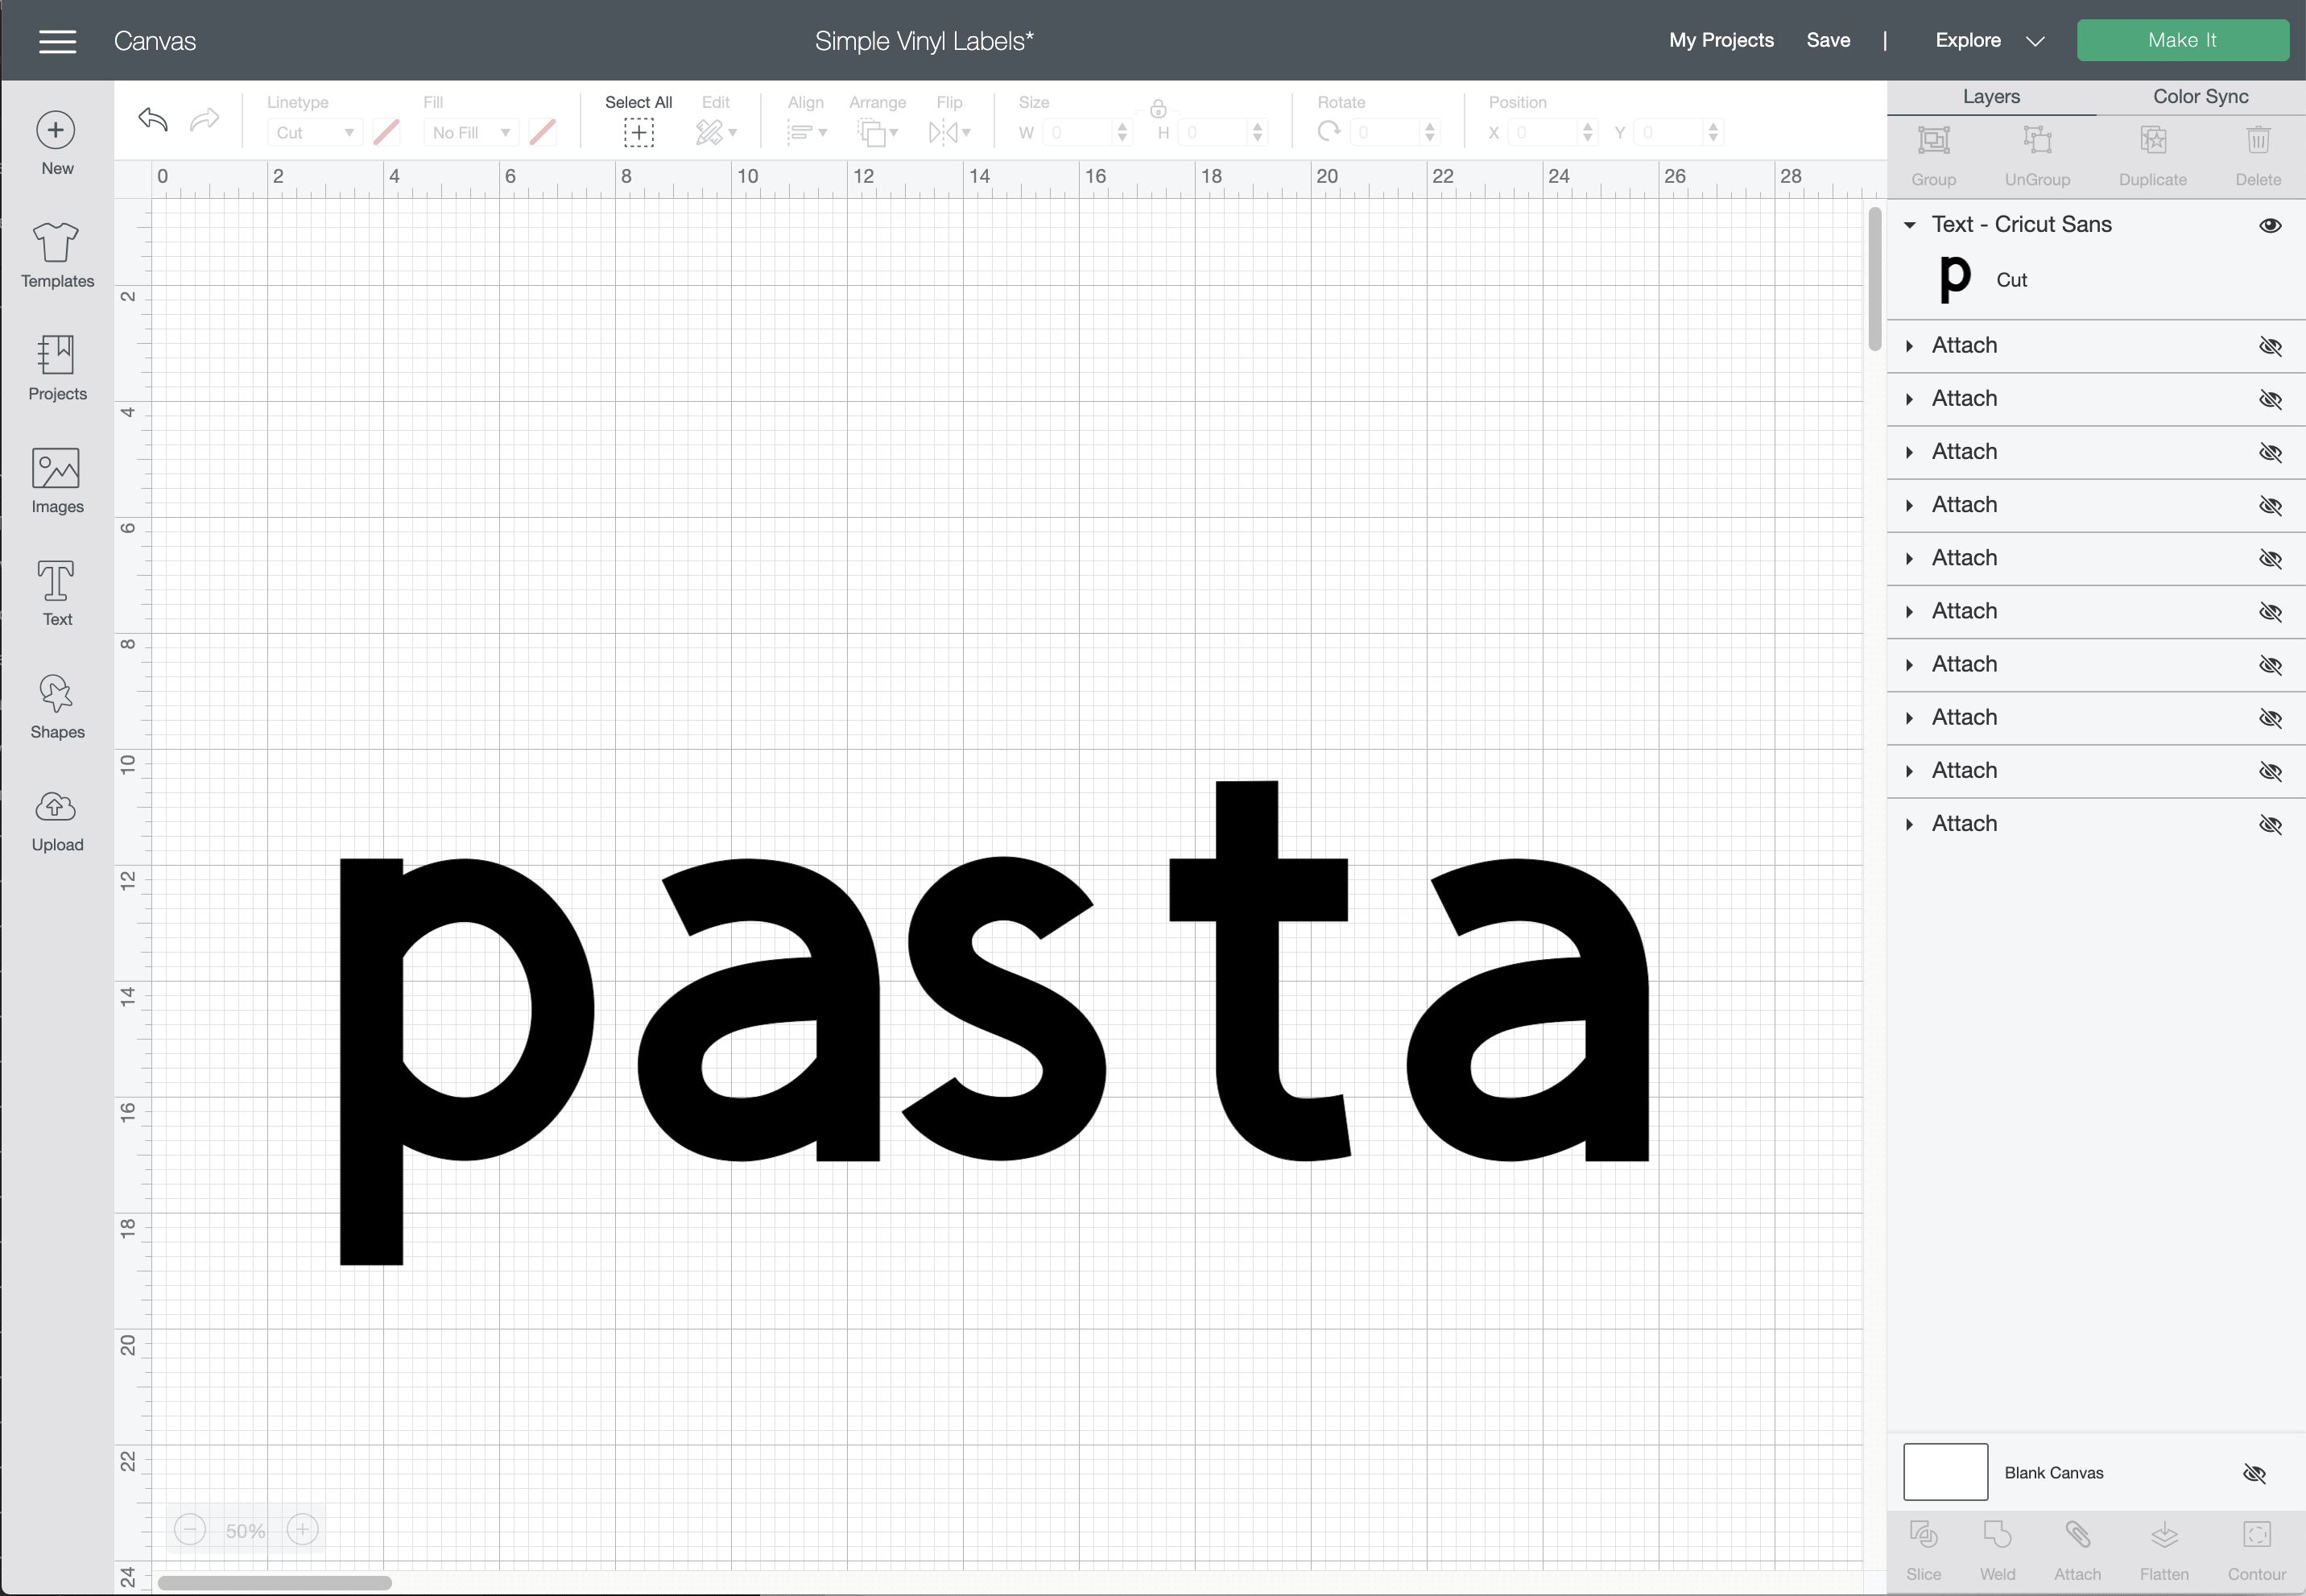Click the Images icon in sidebar
This screenshot has height=1596, width=2306.
57,480
